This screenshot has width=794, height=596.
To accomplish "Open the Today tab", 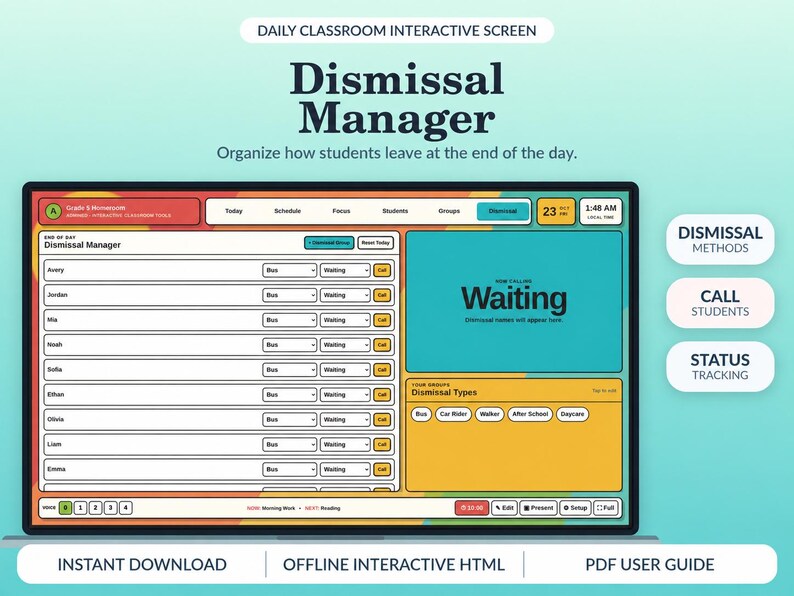I will (x=233, y=211).
